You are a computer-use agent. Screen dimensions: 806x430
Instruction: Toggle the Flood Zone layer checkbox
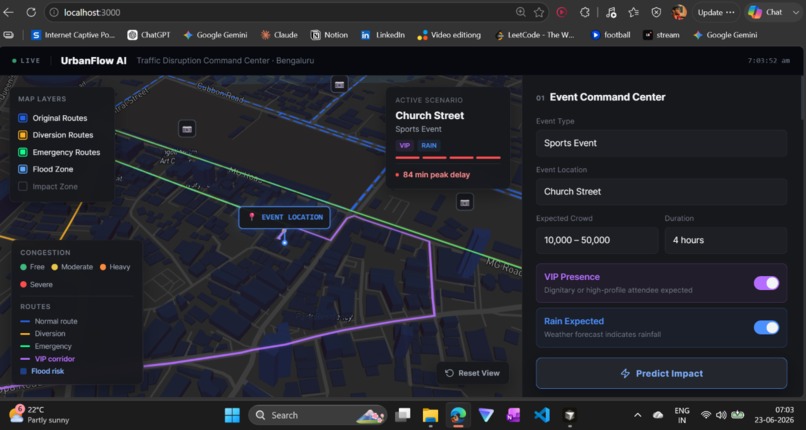(23, 169)
